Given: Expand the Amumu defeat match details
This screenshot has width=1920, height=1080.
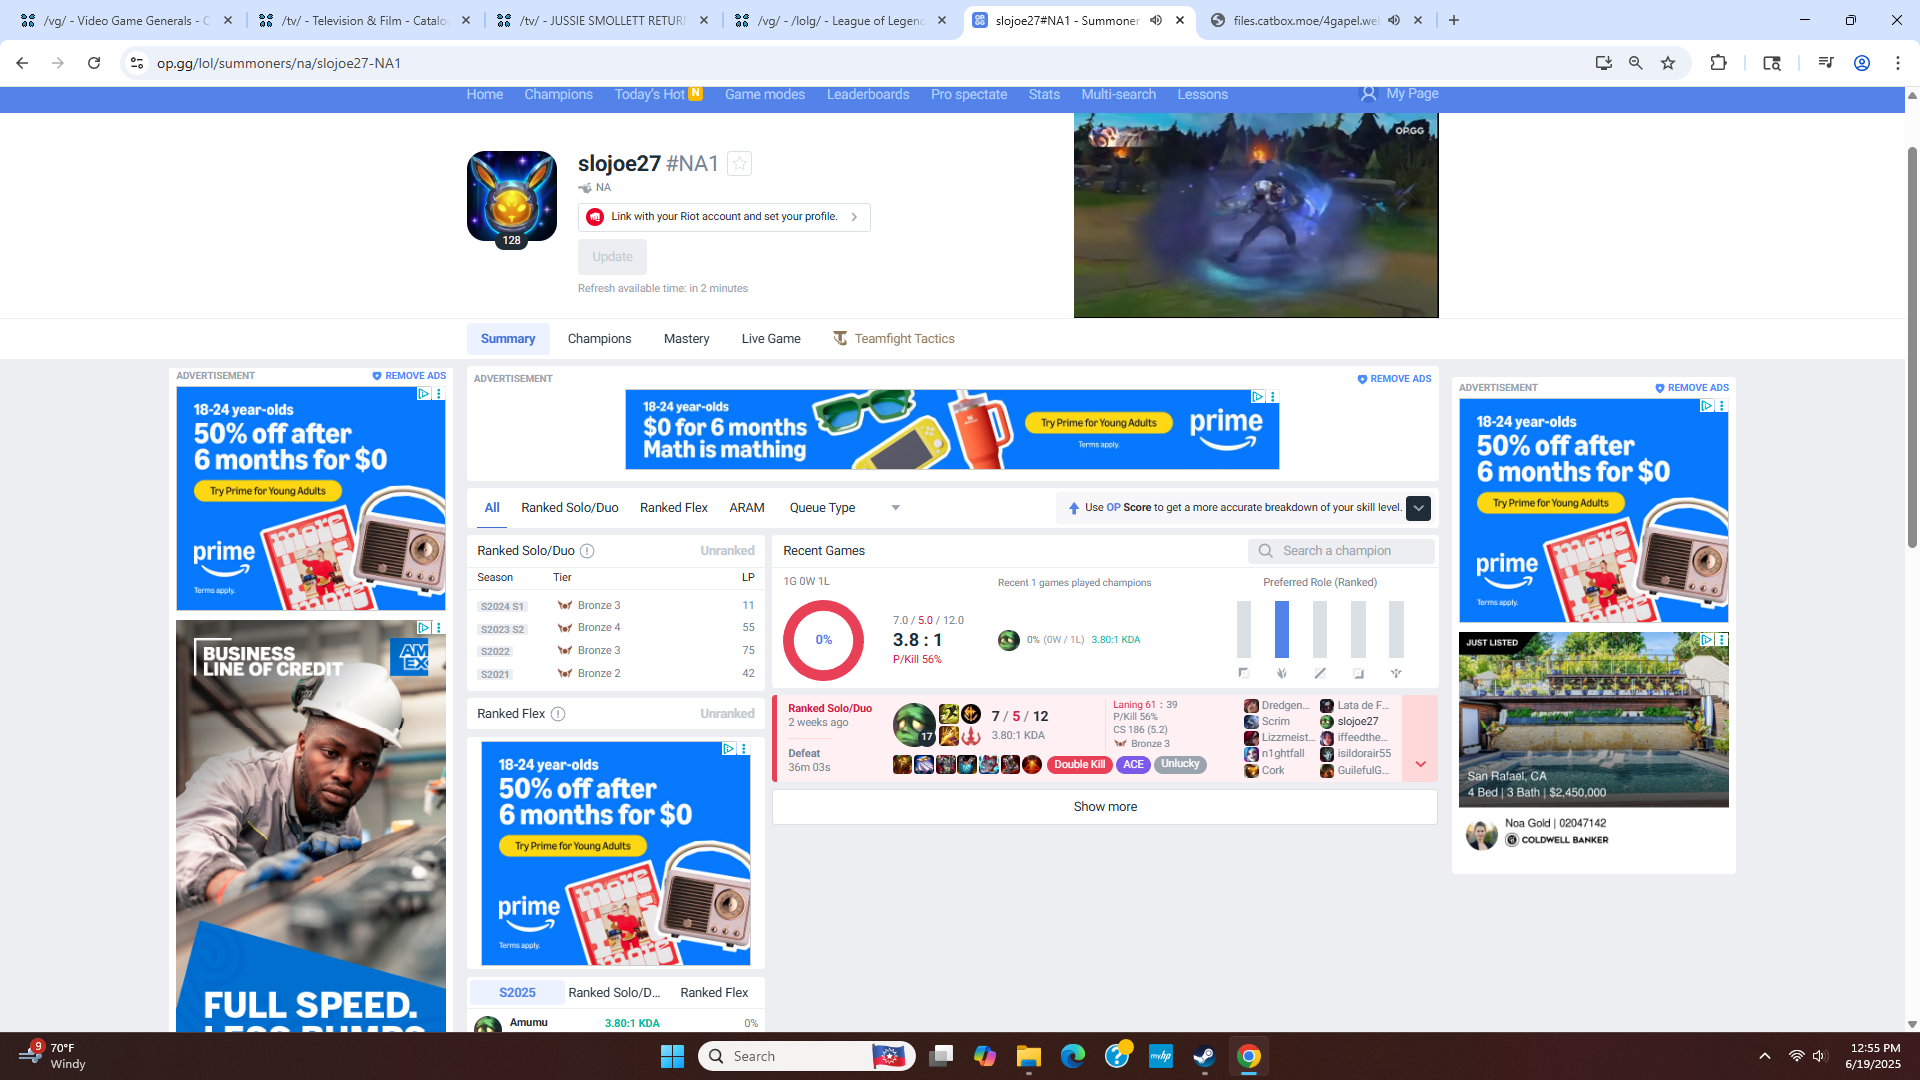Looking at the screenshot, I should coord(1420,764).
